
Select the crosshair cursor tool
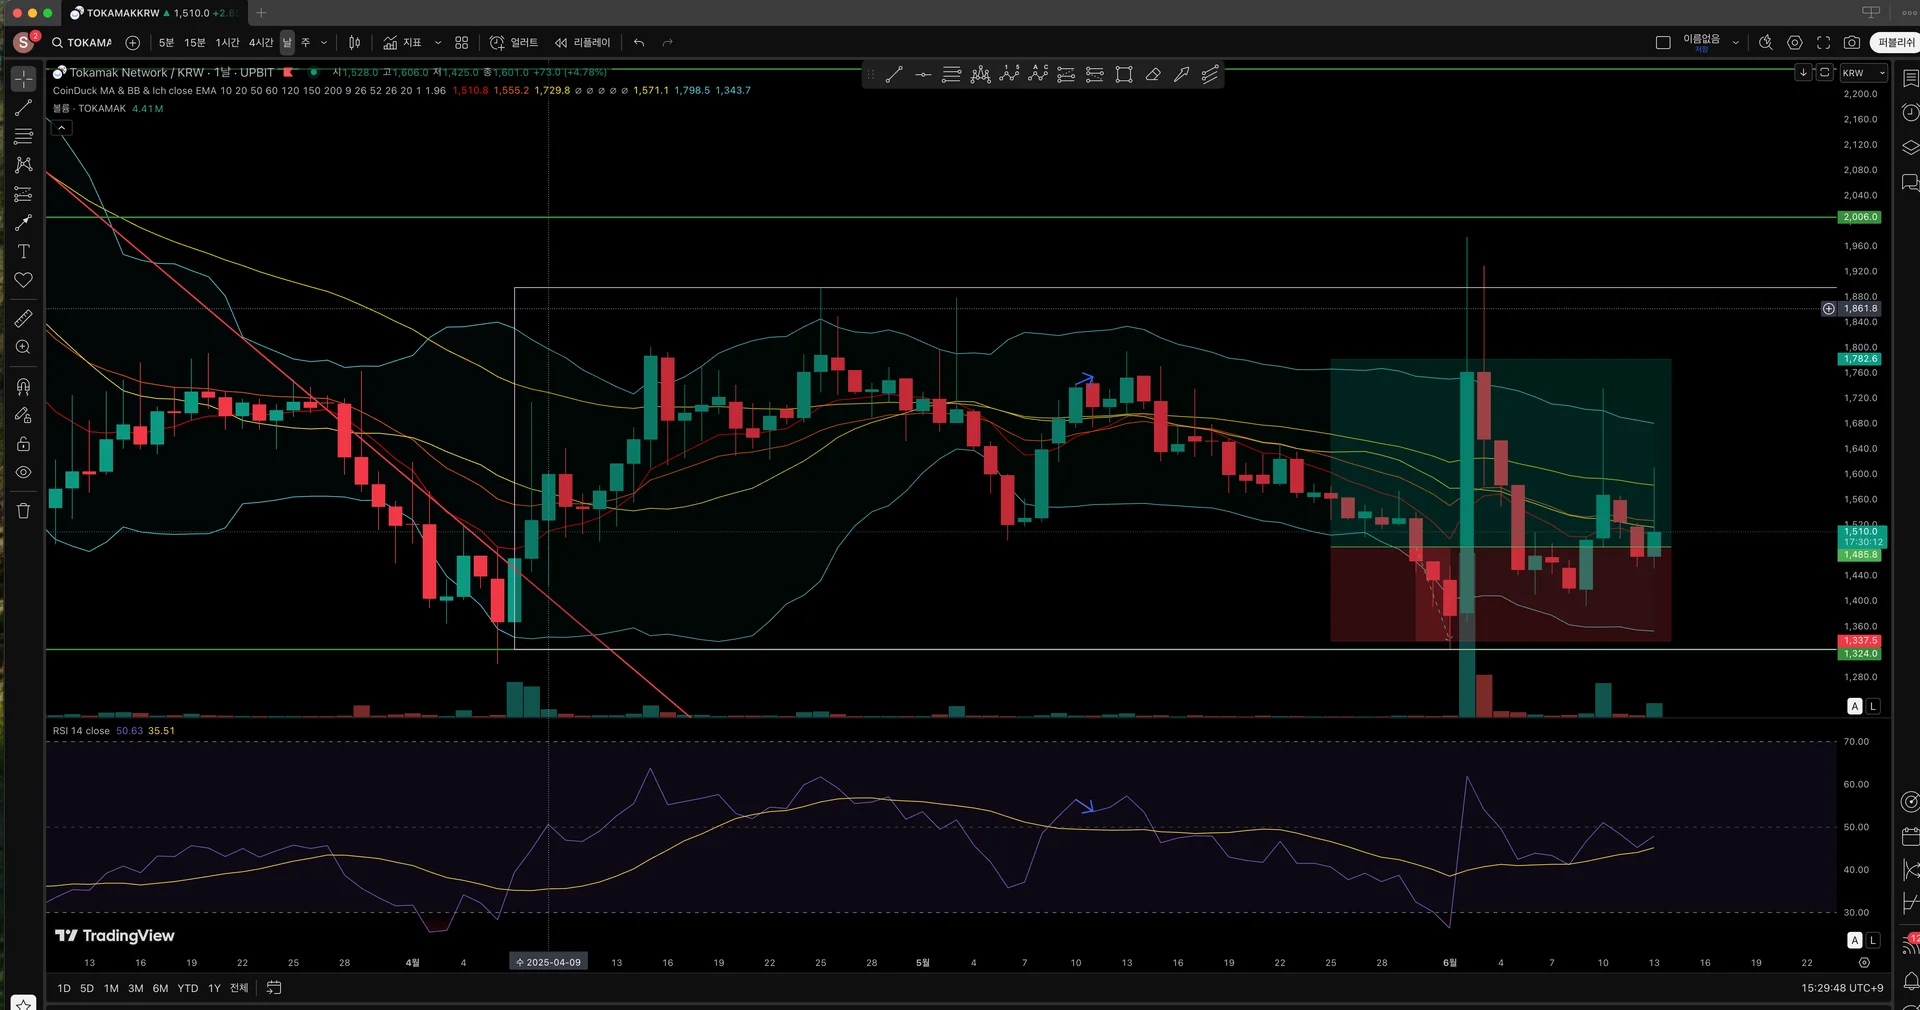tap(24, 78)
